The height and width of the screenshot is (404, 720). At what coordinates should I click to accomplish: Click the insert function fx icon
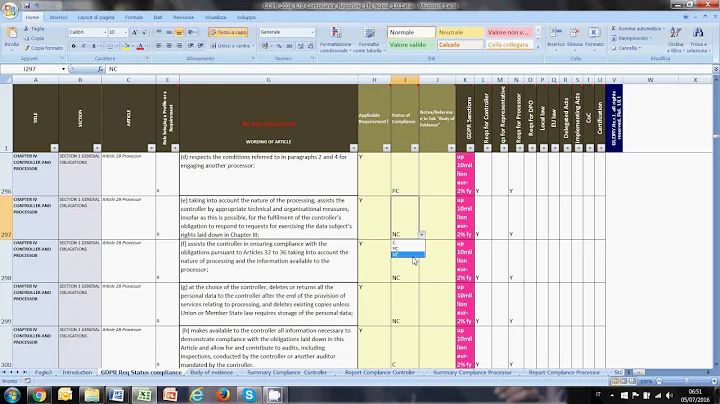coord(100,69)
